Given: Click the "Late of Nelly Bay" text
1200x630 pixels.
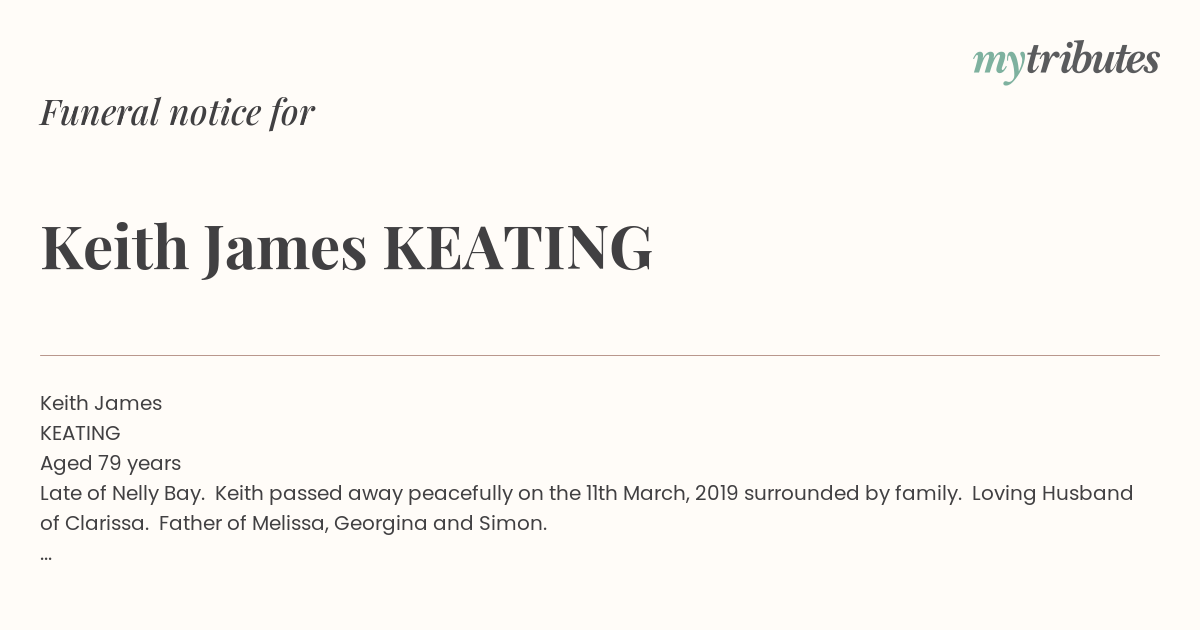Looking at the screenshot, I should (x=120, y=493).
